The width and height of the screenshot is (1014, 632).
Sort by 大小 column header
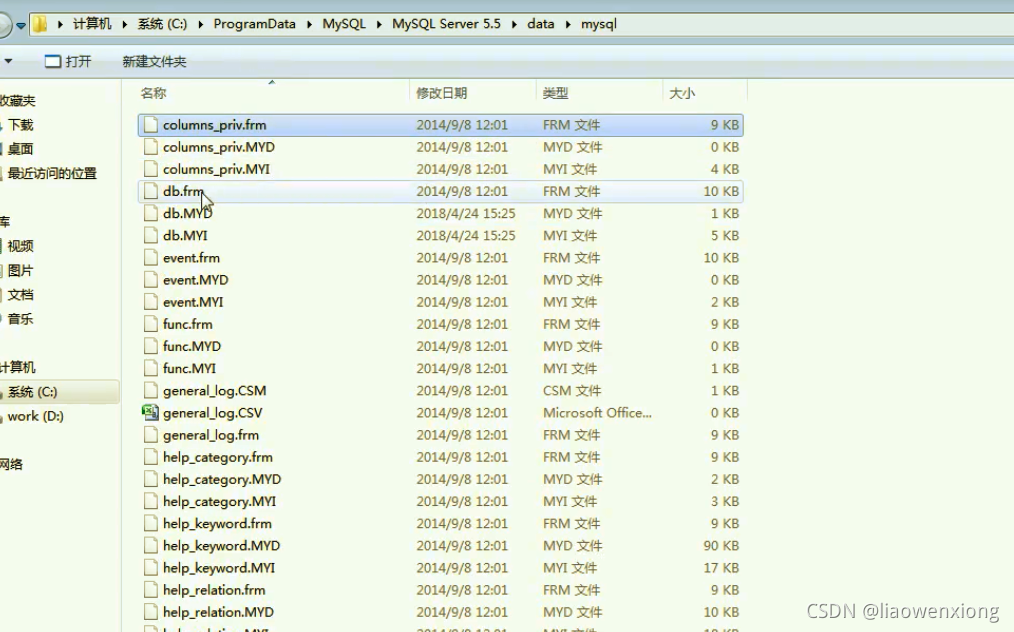point(682,93)
